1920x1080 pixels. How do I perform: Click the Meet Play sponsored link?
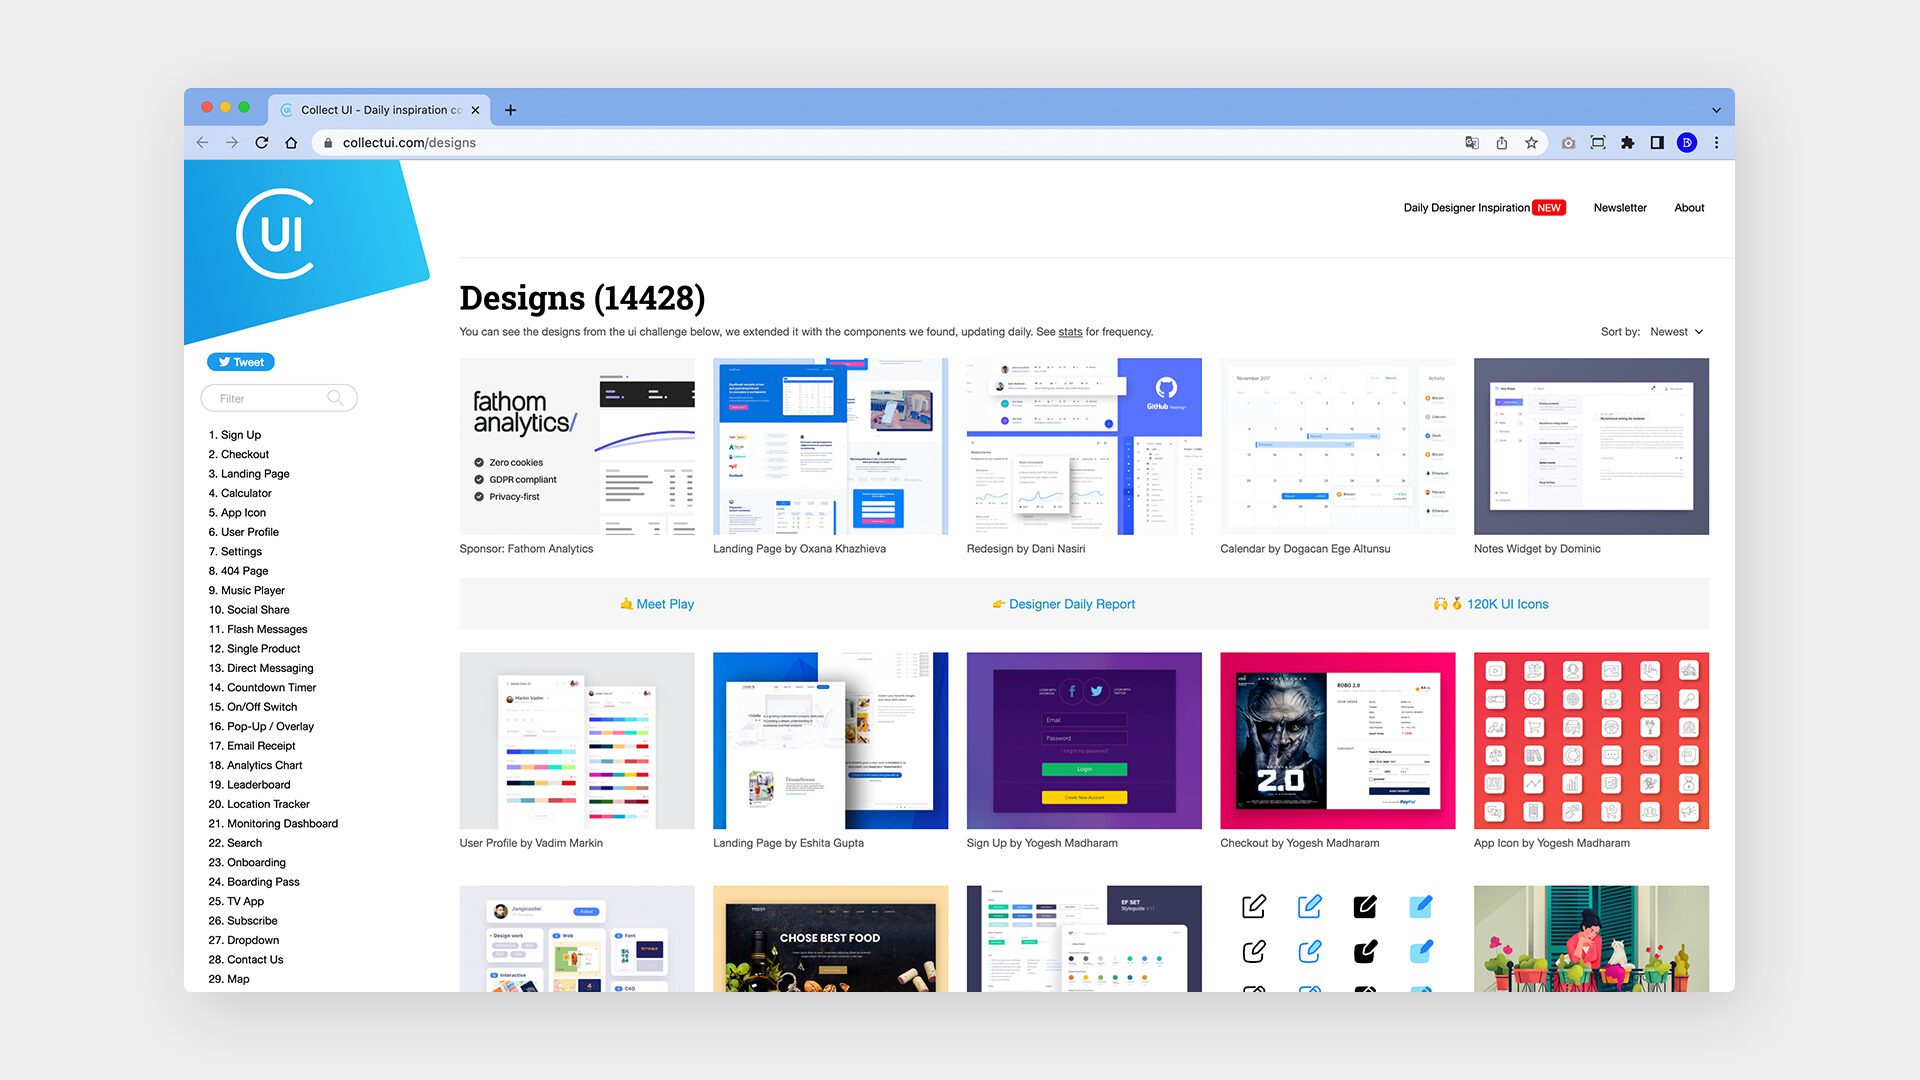pos(663,603)
